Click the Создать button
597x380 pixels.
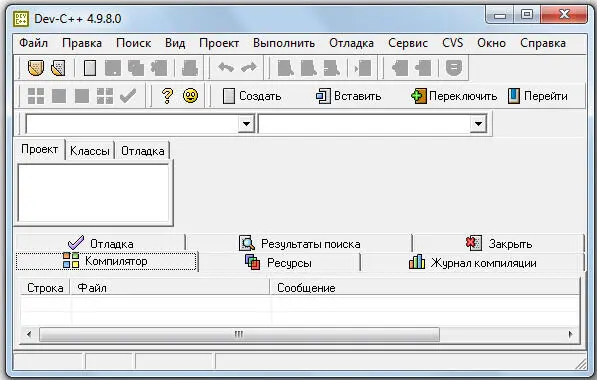tap(252, 96)
